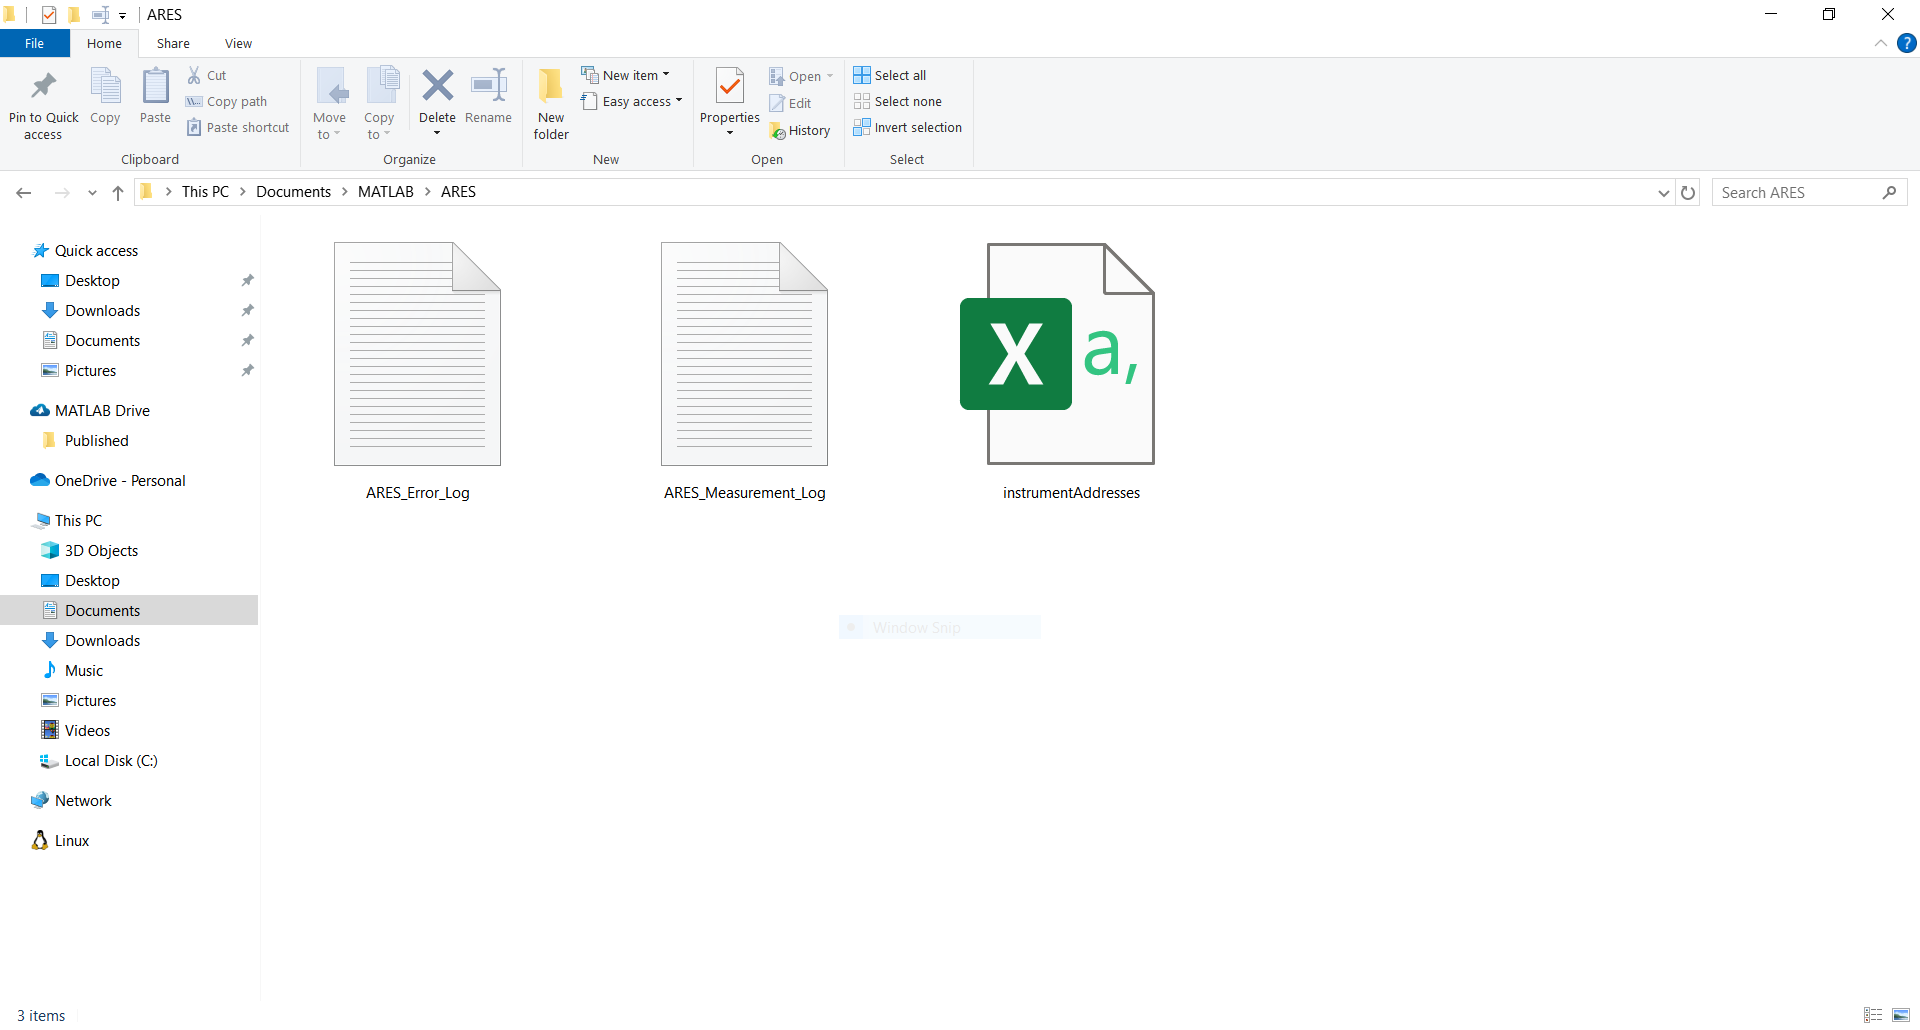
Task: Click Invert selection in ribbon
Action: point(908,127)
